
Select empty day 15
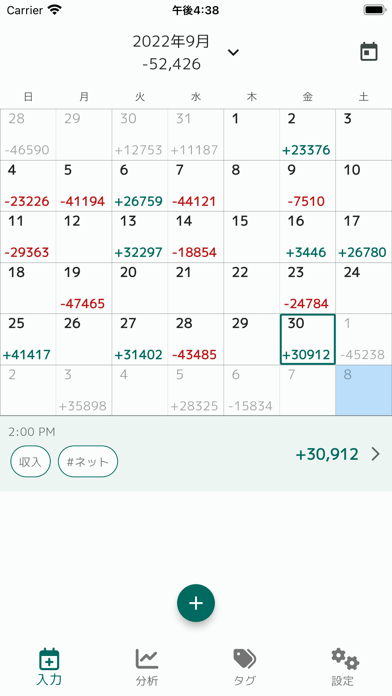click(x=252, y=237)
